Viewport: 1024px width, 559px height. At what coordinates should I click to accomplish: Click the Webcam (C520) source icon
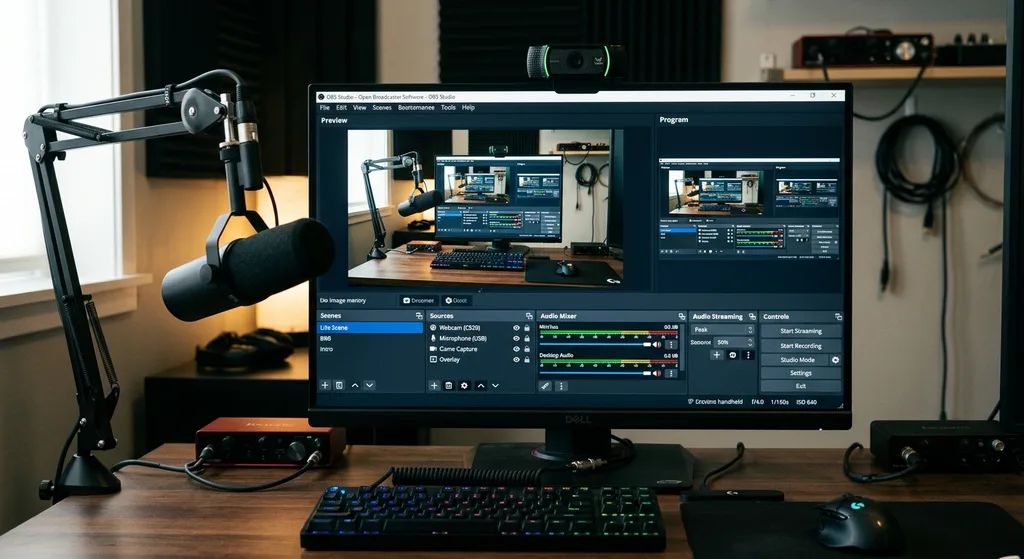[x=433, y=328]
